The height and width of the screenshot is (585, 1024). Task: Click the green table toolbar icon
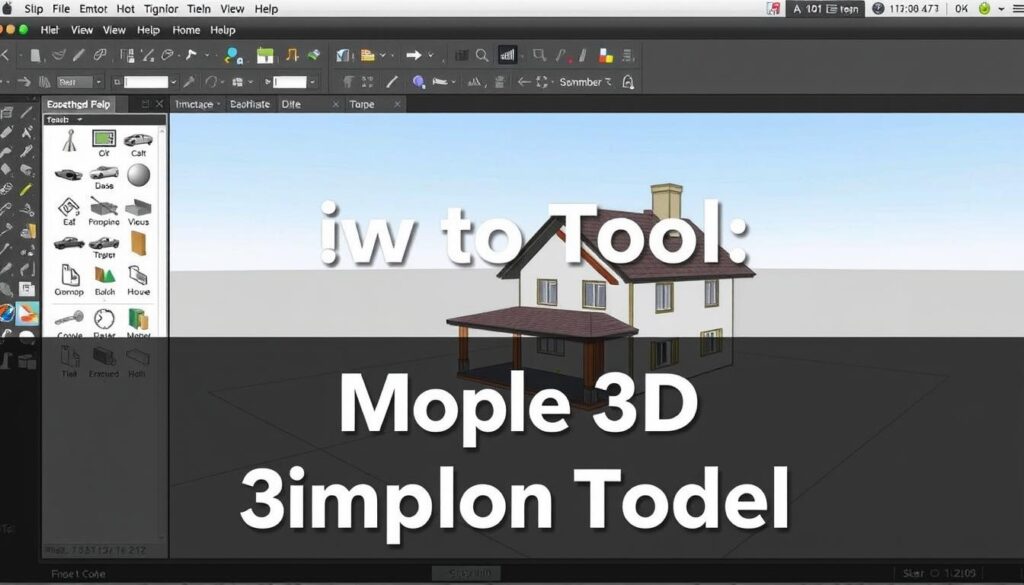pos(265,55)
